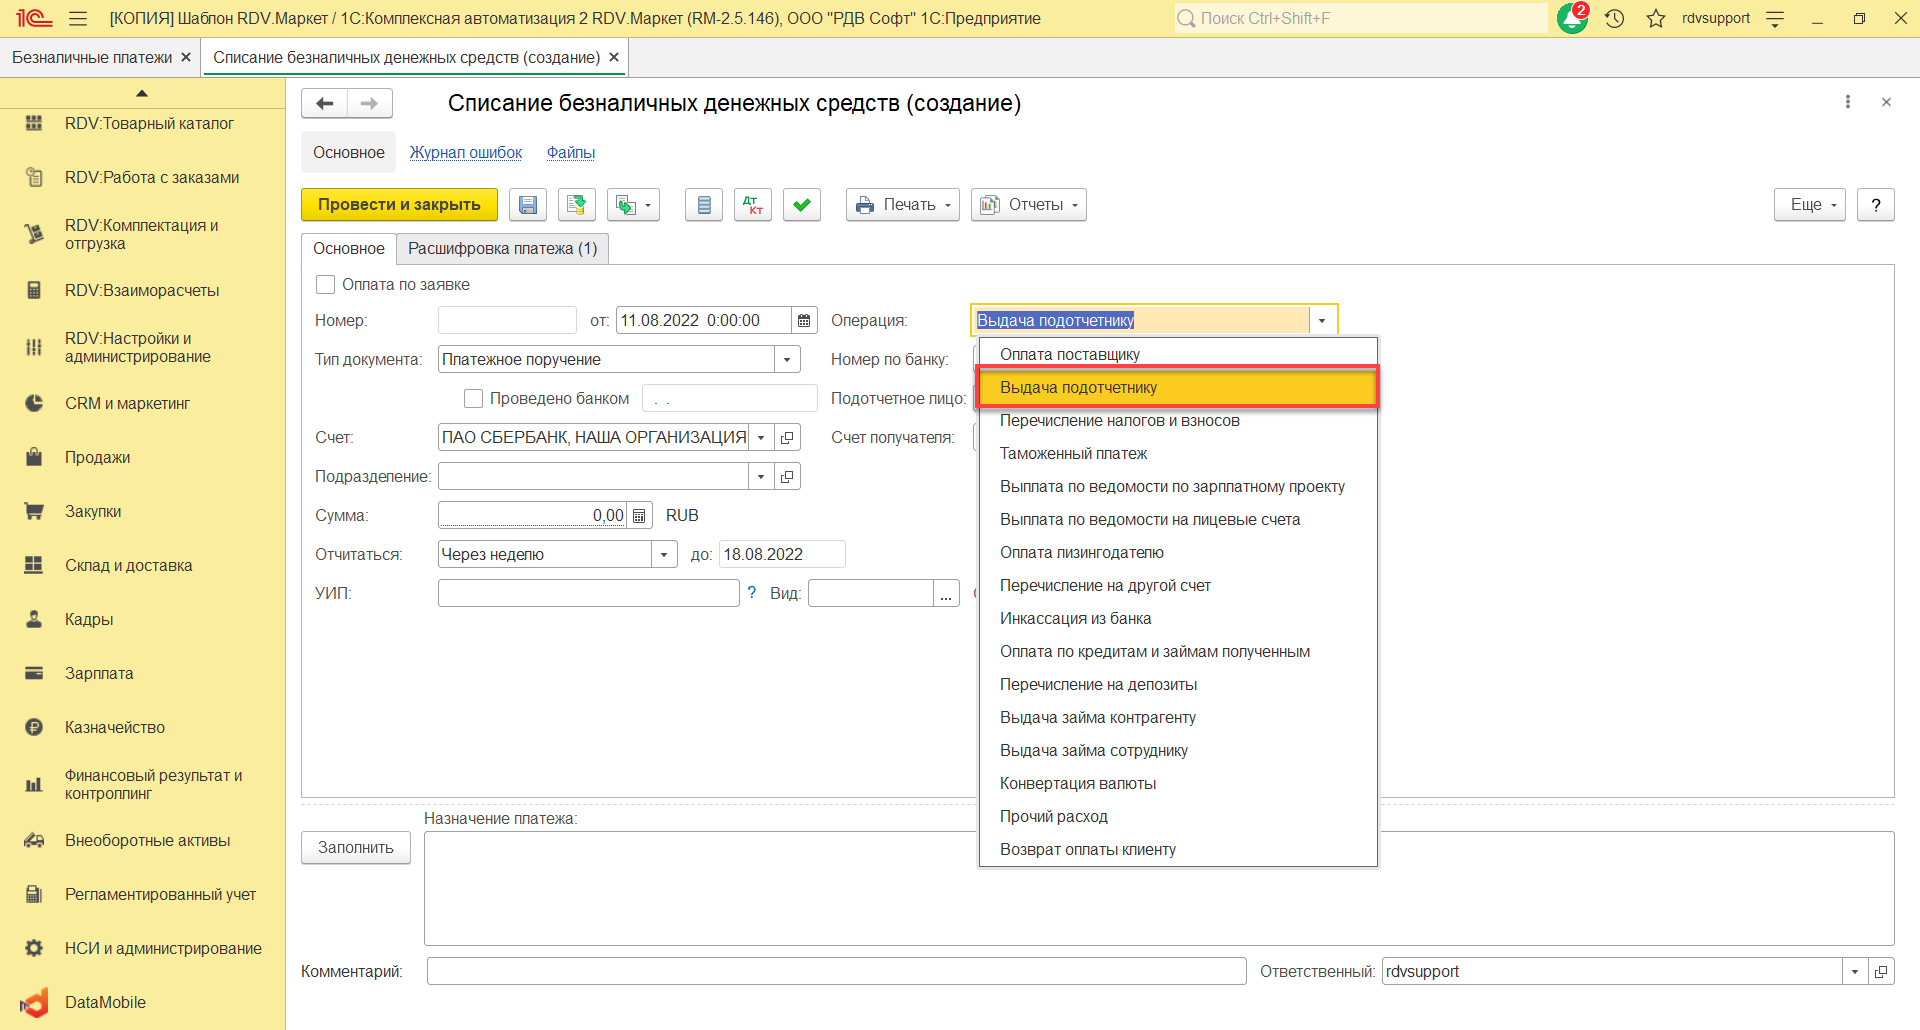Open the calendar picker next to document date
Viewport: 1920px width, 1030px height.
click(x=804, y=321)
